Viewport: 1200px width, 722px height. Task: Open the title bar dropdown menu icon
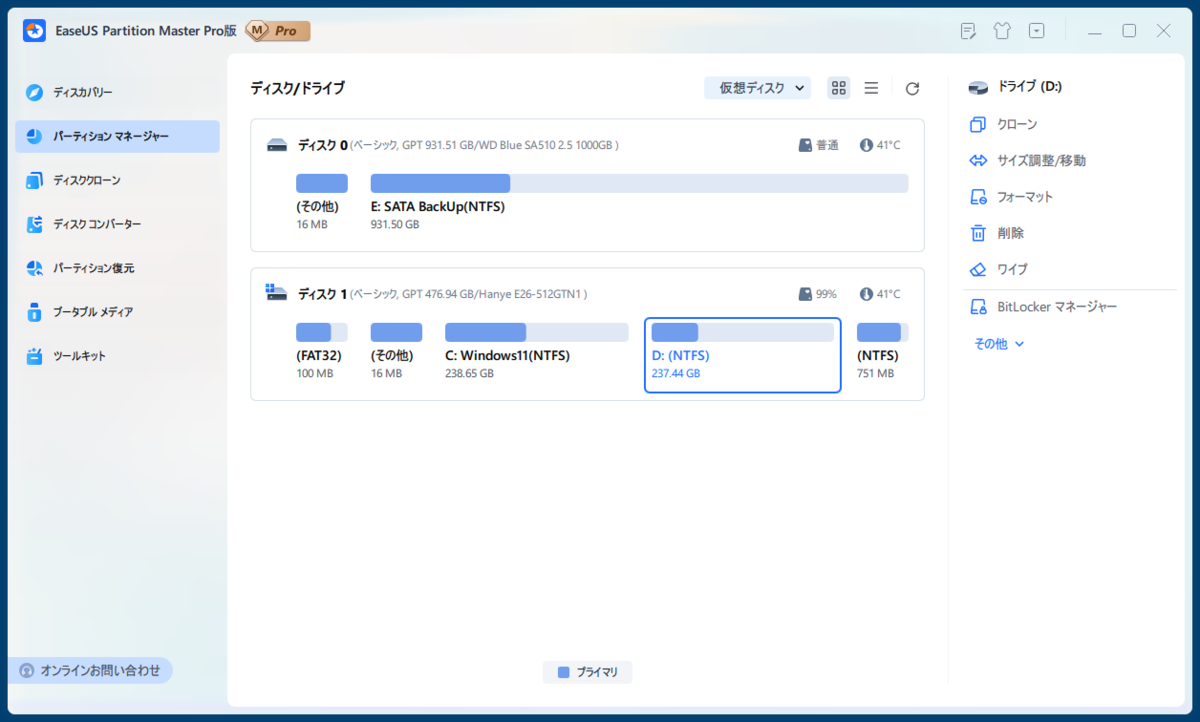(x=1037, y=31)
